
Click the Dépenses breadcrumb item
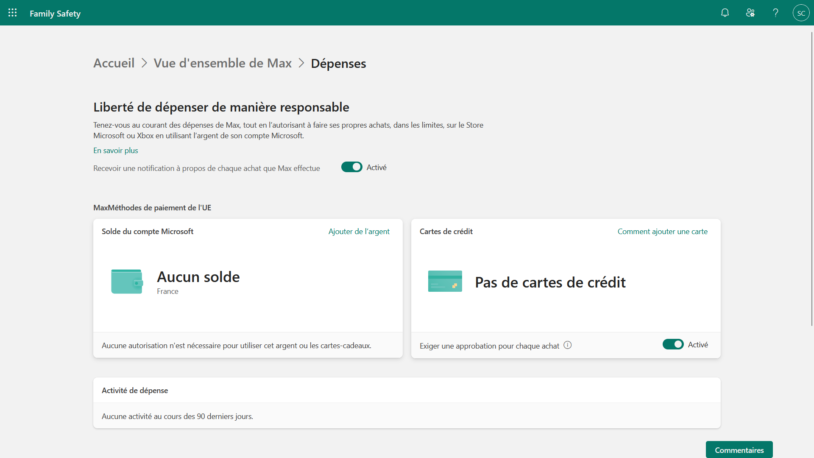tap(338, 63)
